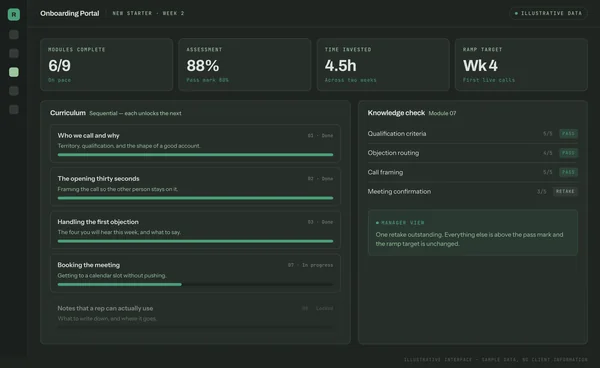
Task: Click the NEW STARTER · WEEK 2 label
Action: [148, 13]
